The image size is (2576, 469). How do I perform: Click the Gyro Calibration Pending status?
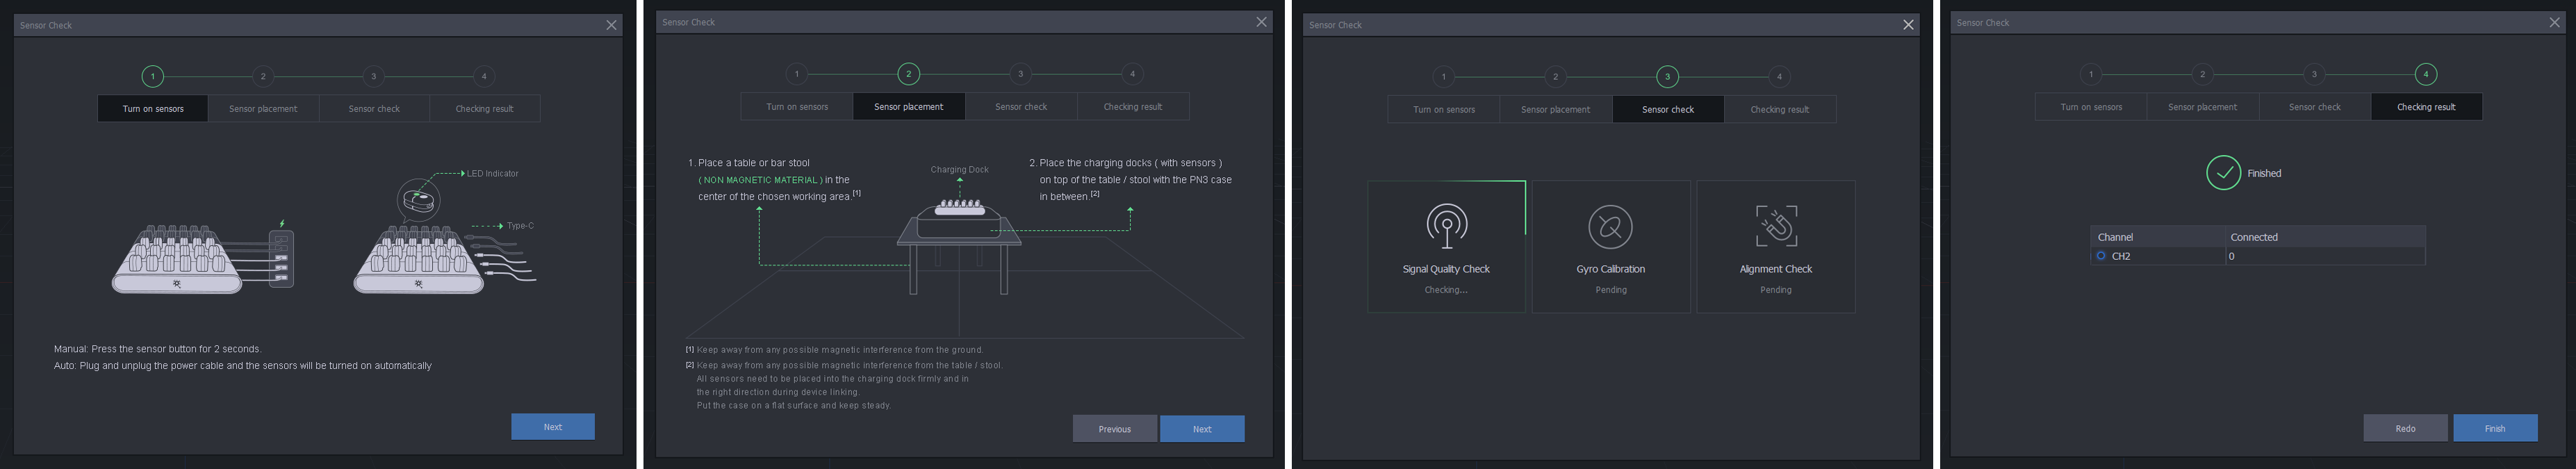(1611, 290)
